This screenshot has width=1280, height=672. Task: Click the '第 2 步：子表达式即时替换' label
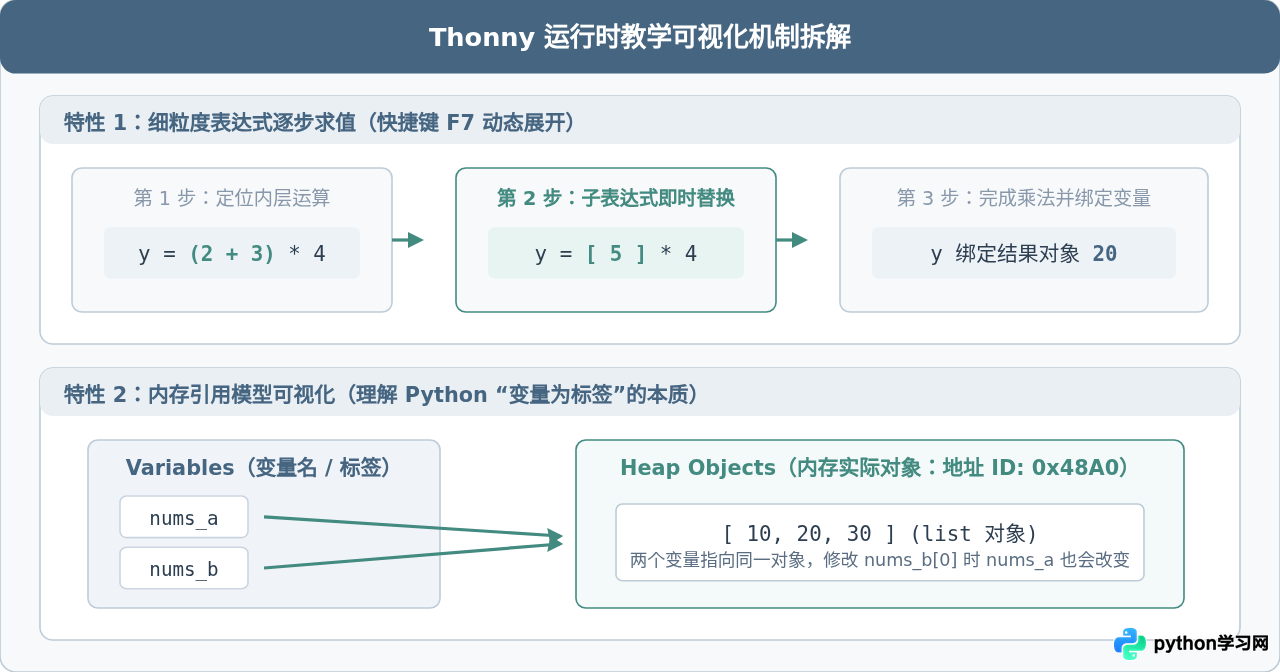616,198
